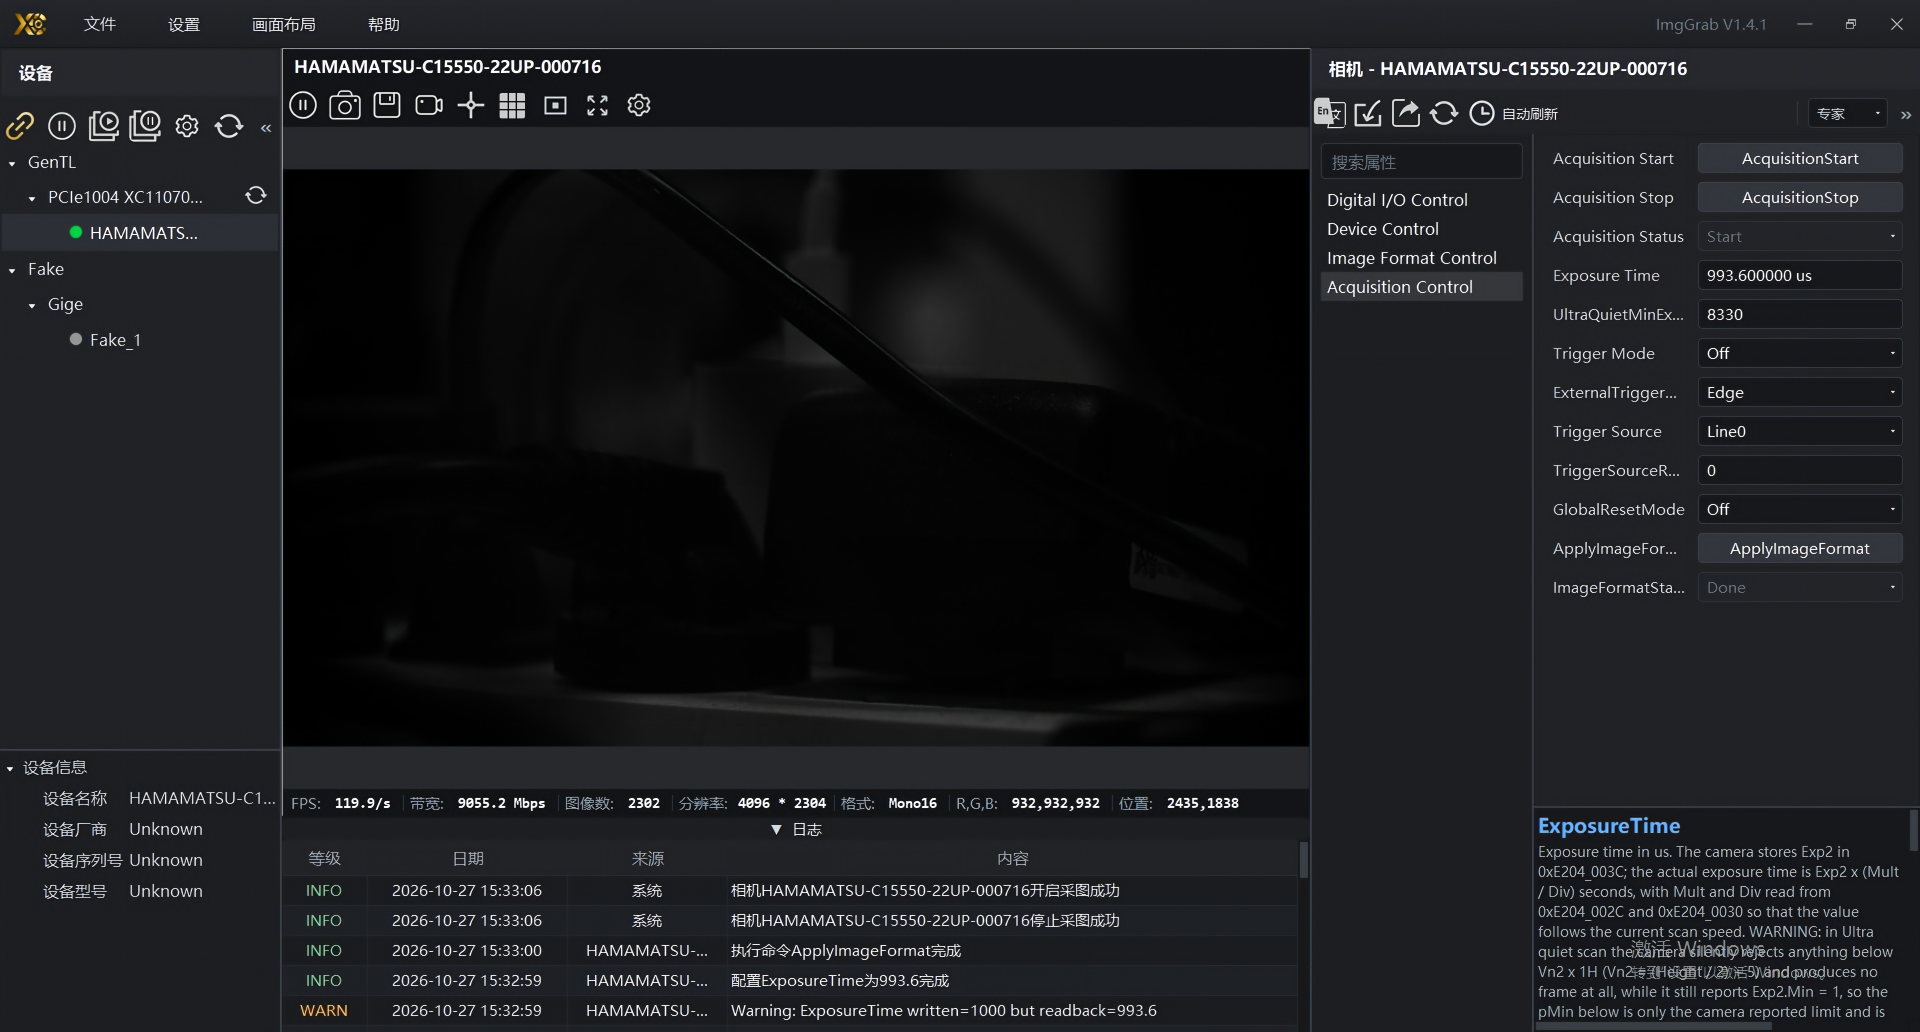1920x1032 pixels.
Task: Open device panel settings gear
Action: point(187,126)
